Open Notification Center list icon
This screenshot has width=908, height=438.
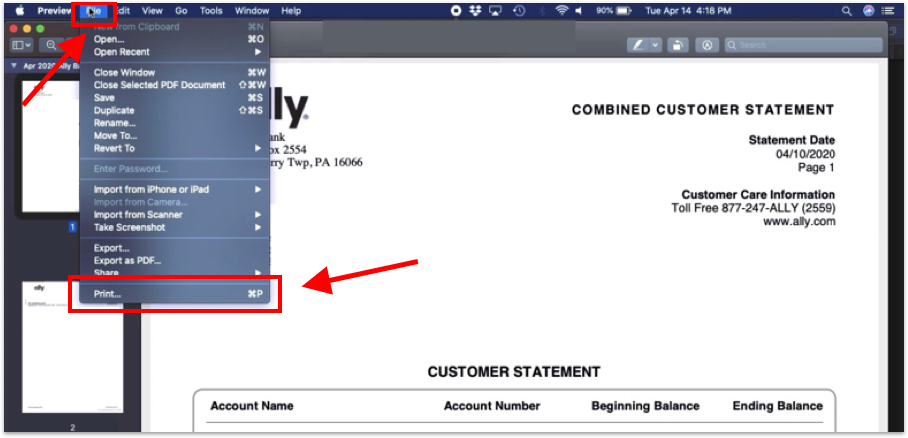tap(887, 10)
